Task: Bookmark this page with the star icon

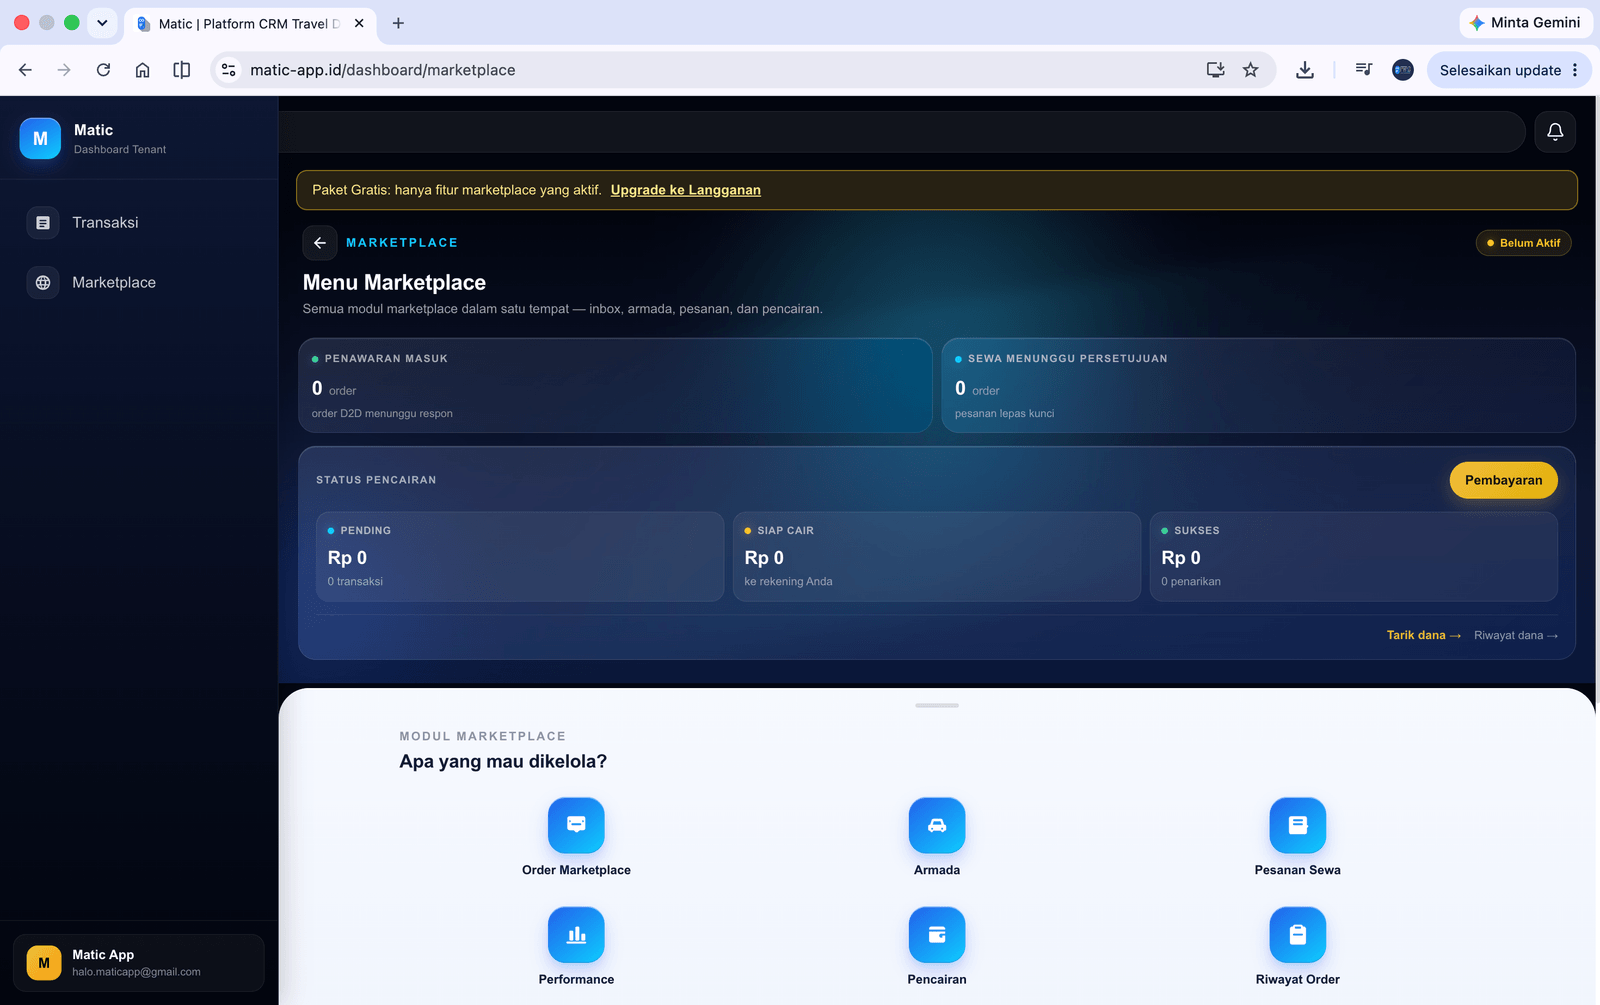Action: tap(1251, 70)
